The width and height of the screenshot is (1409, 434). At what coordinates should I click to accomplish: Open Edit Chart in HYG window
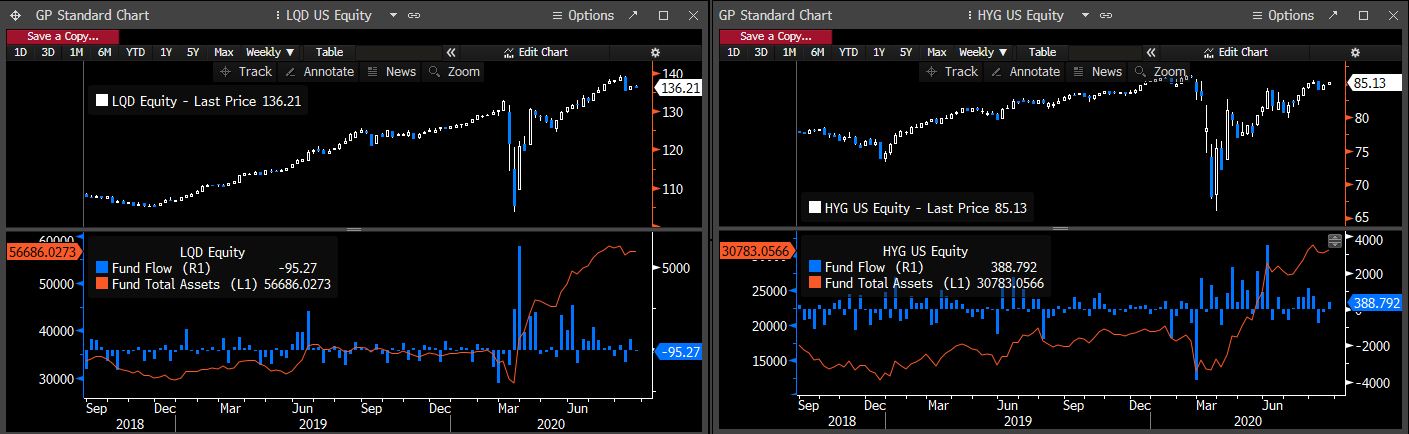1236,52
